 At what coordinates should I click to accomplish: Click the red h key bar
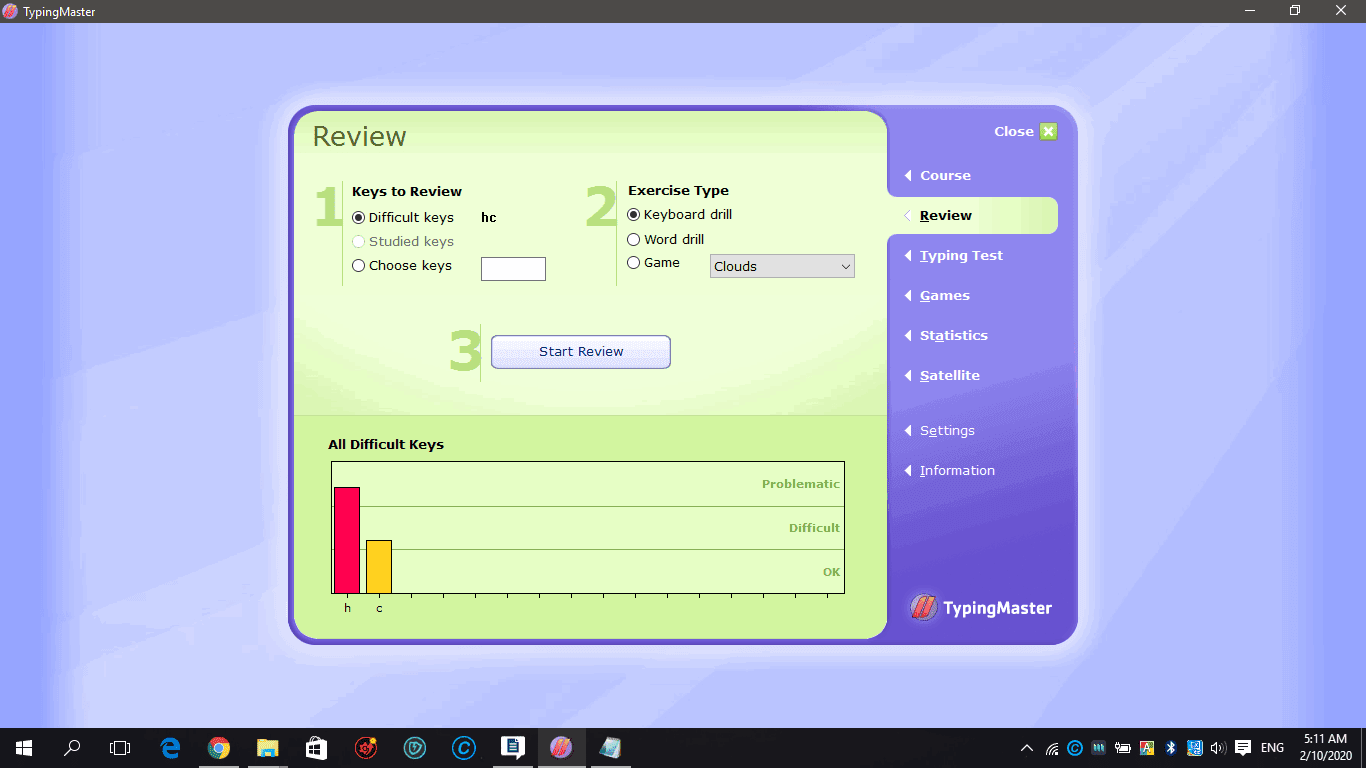347,540
